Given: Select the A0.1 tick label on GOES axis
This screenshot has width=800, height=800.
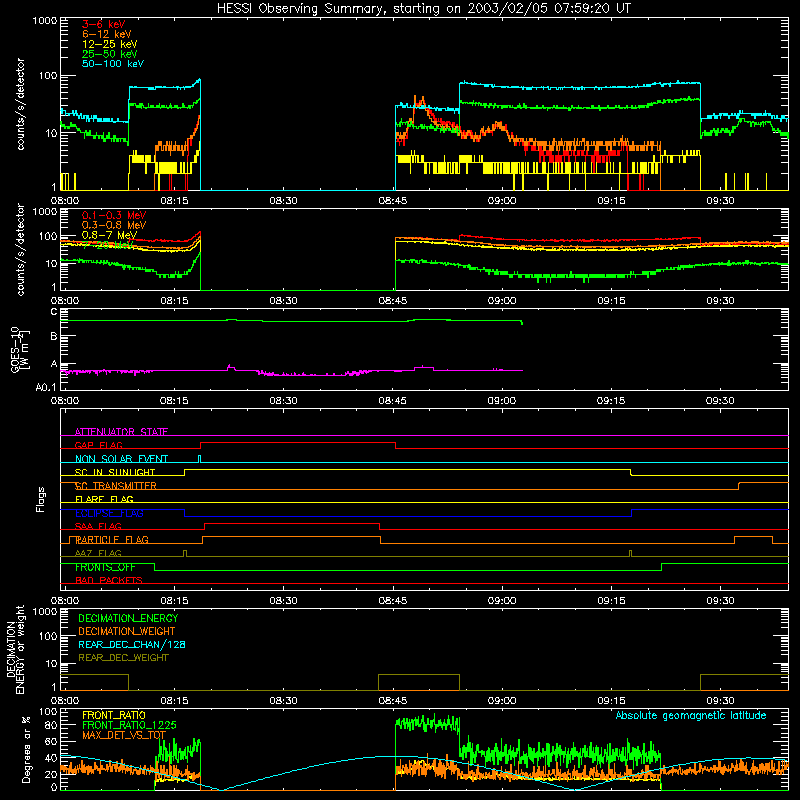Looking at the screenshot, I should (46, 387).
